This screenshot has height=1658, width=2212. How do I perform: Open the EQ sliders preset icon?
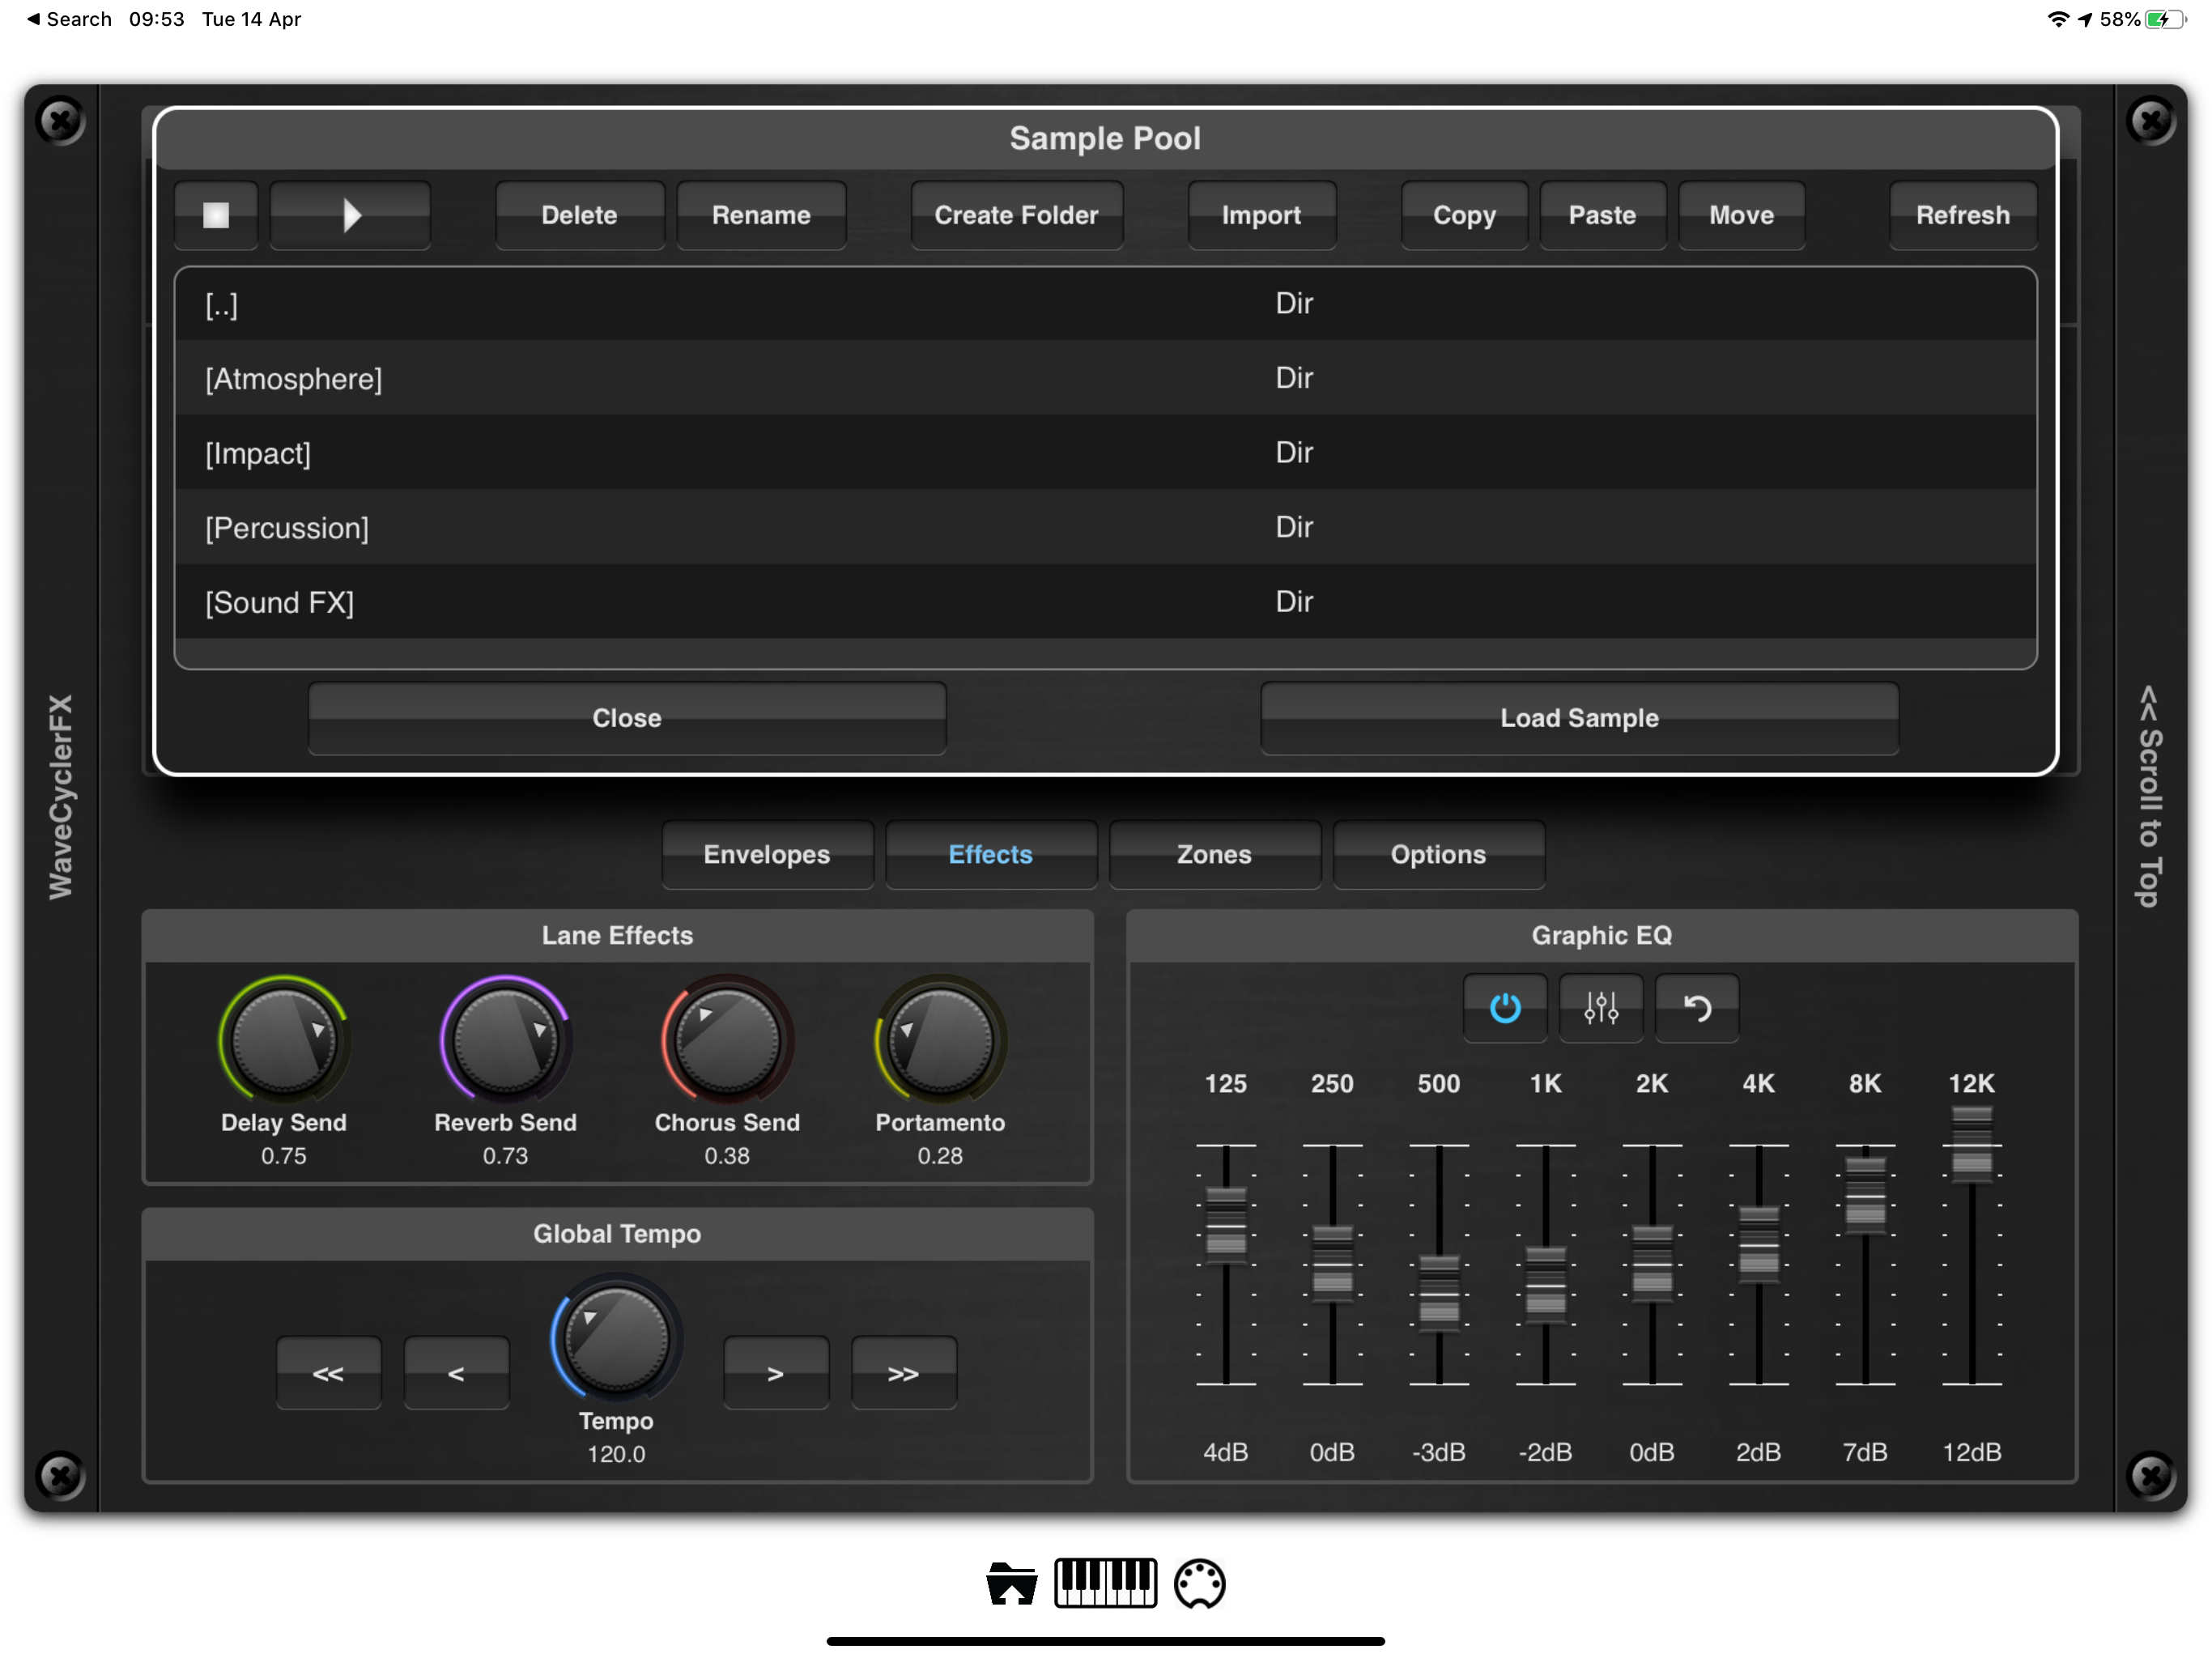tap(1600, 1007)
